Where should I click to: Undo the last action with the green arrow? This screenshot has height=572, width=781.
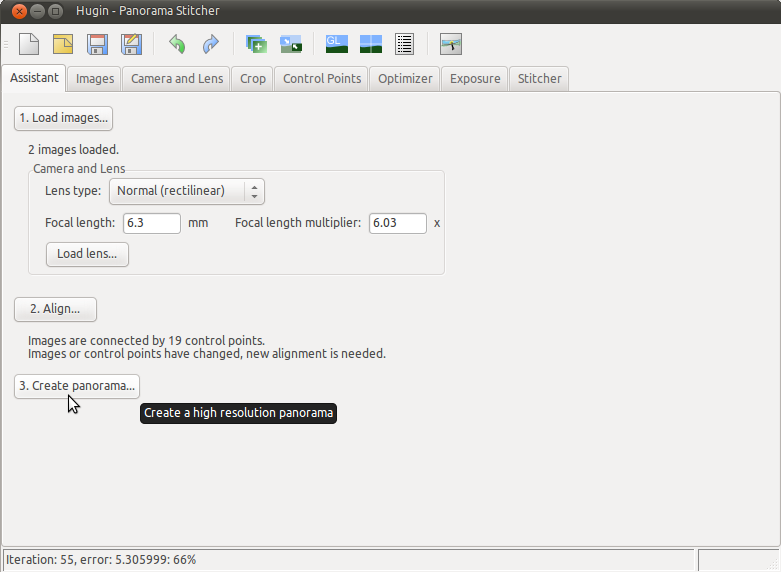pyautogui.click(x=177, y=44)
